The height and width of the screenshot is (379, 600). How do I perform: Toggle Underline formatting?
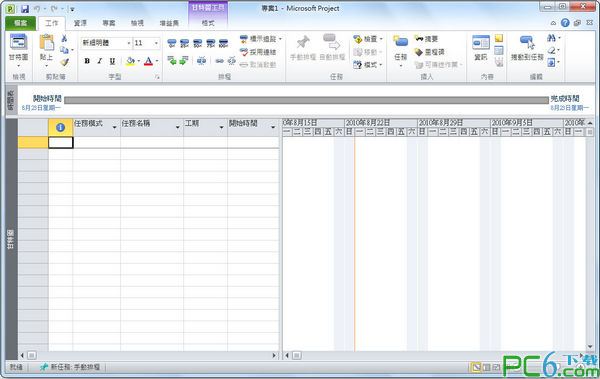[x=112, y=61]
